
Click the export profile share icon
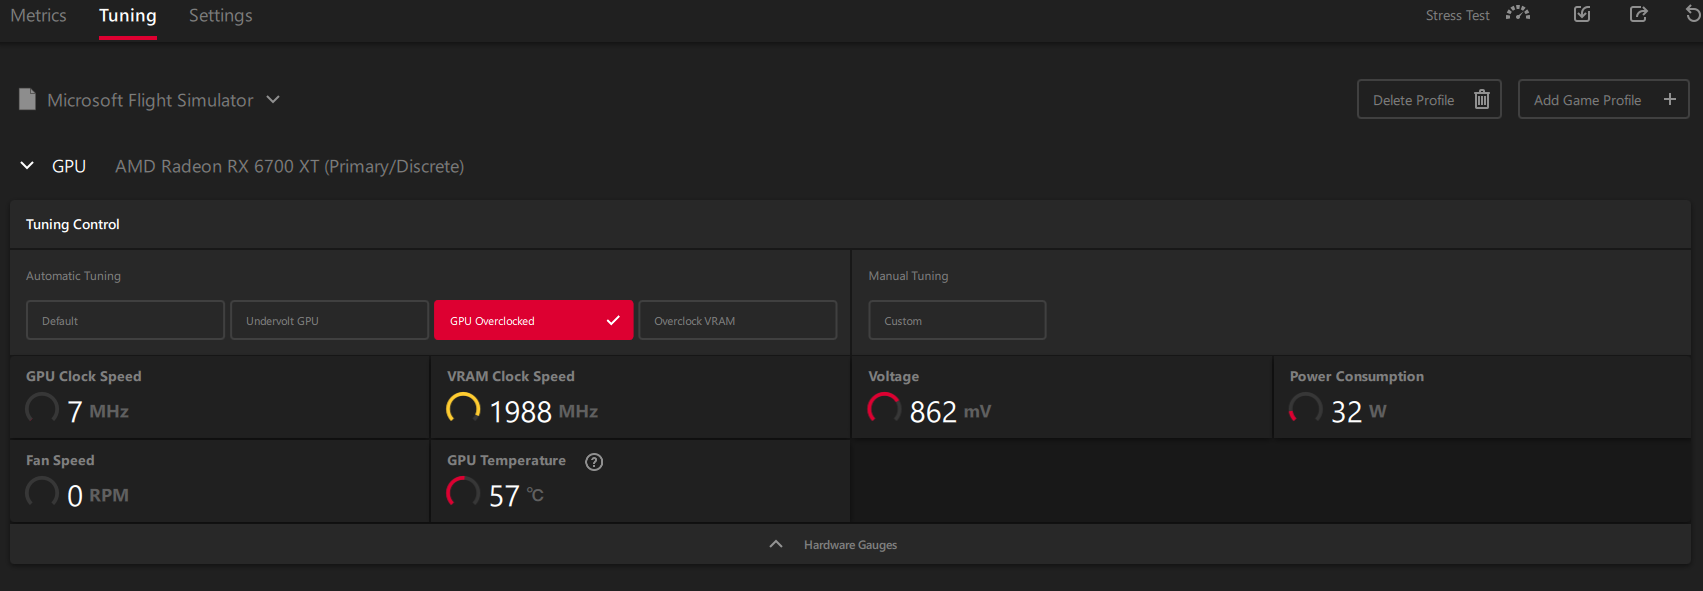pyautogui.click(x=1638, y=14)
